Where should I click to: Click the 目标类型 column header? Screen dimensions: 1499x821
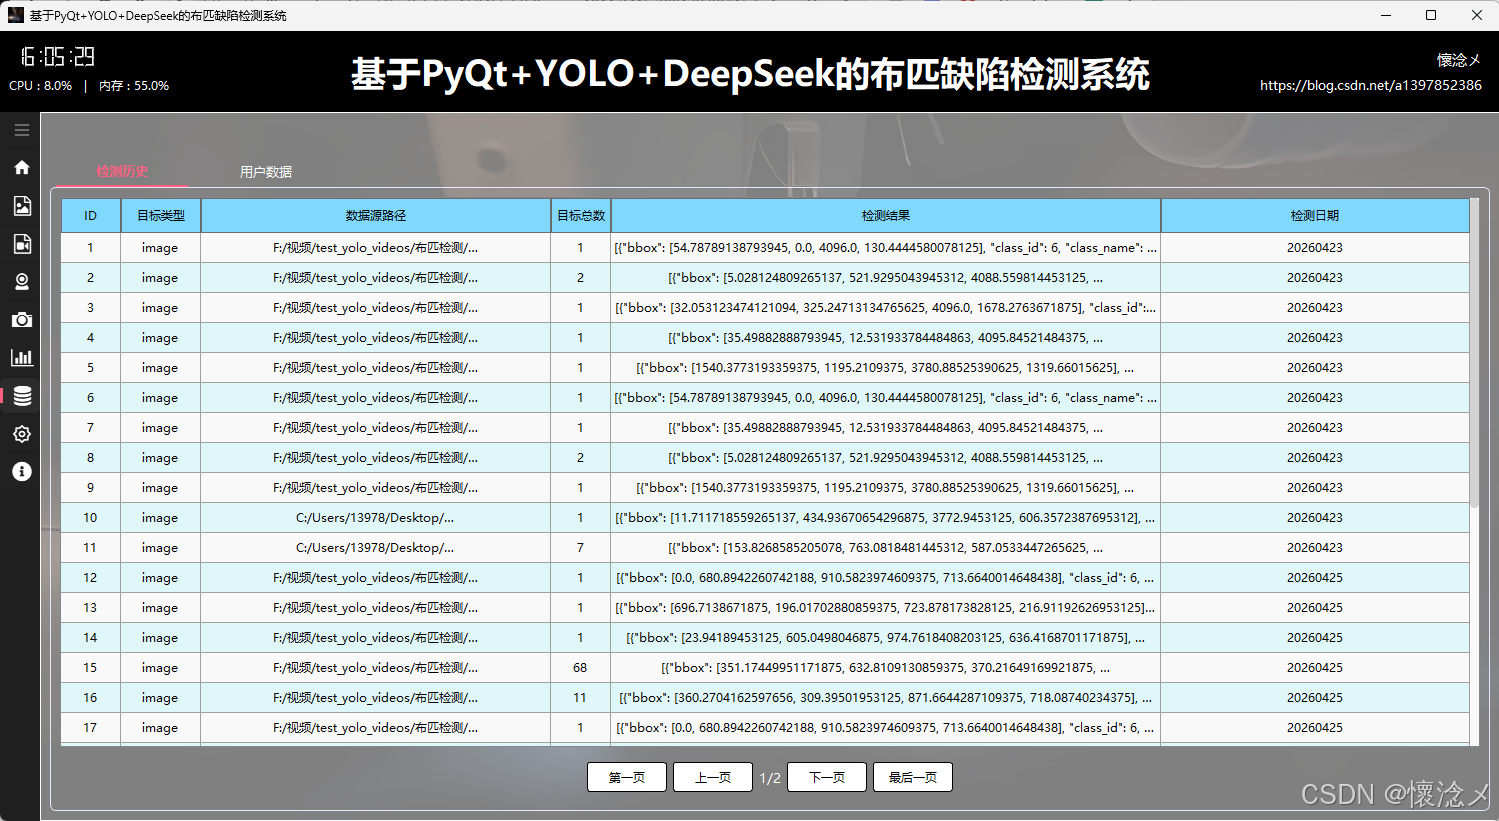coord(161,216)
